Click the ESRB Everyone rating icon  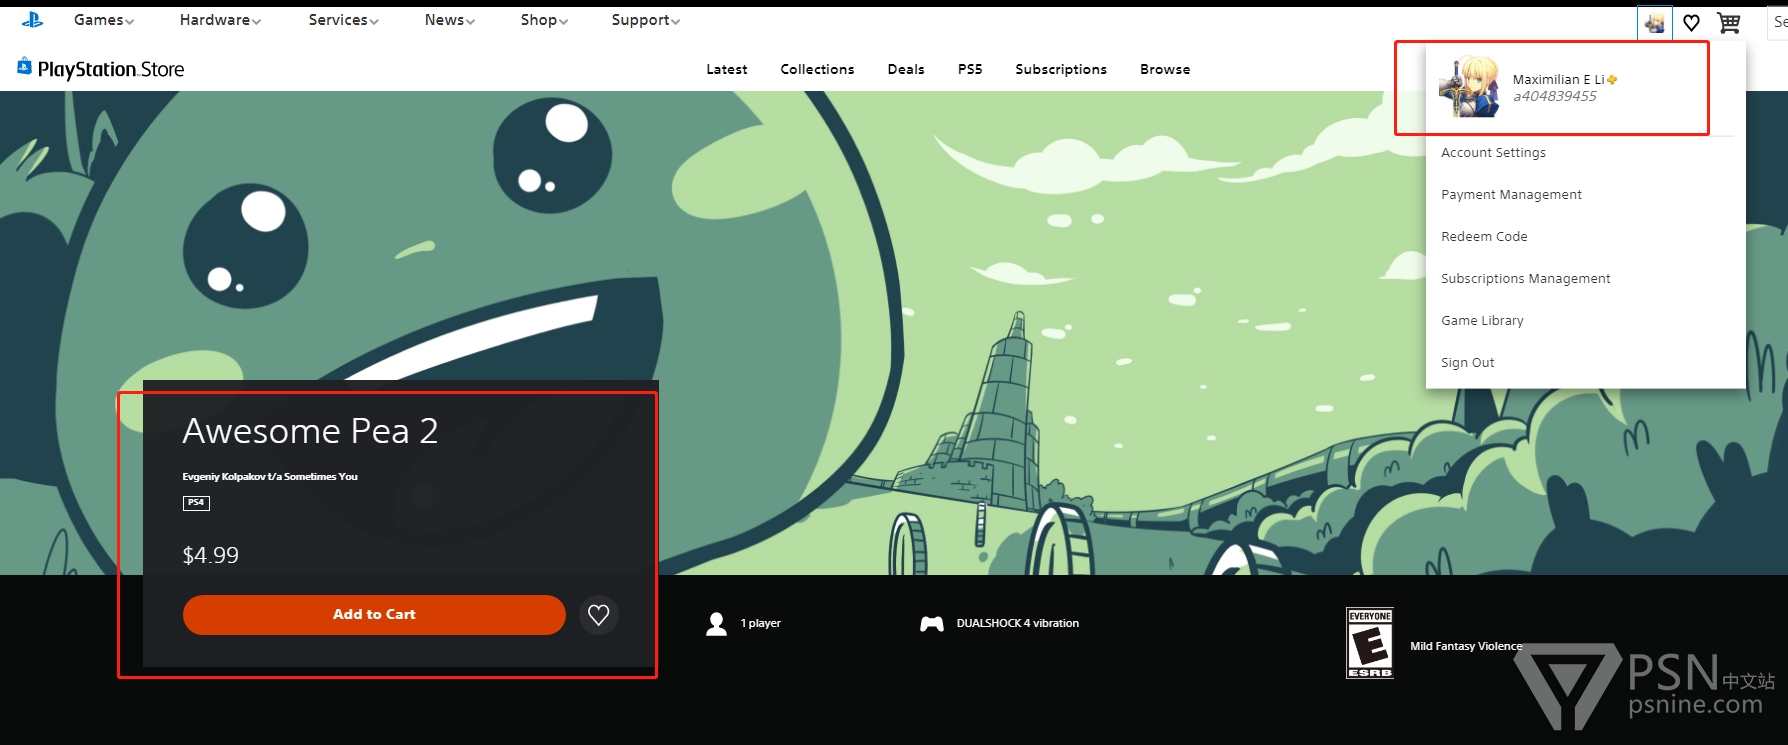(x=1370, y=643)
